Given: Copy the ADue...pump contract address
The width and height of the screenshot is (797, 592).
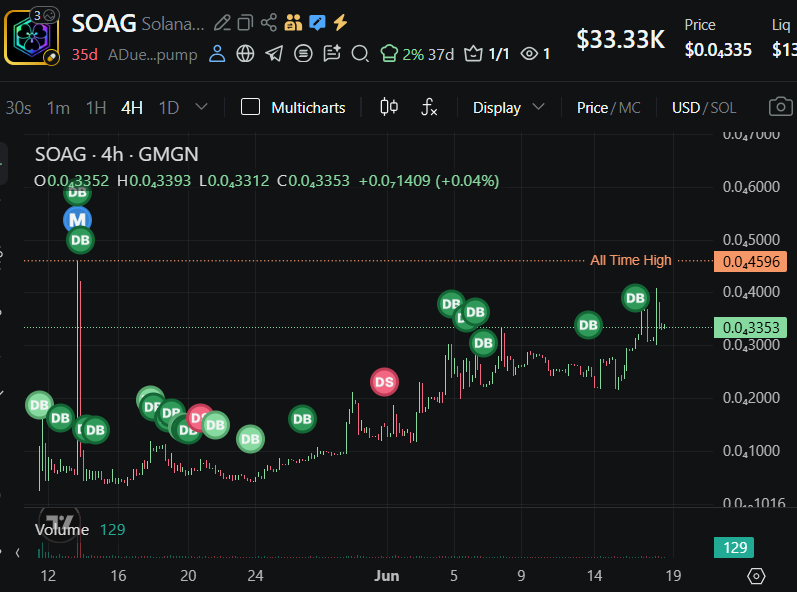Looking at the screenshot, I should [152, 54].
